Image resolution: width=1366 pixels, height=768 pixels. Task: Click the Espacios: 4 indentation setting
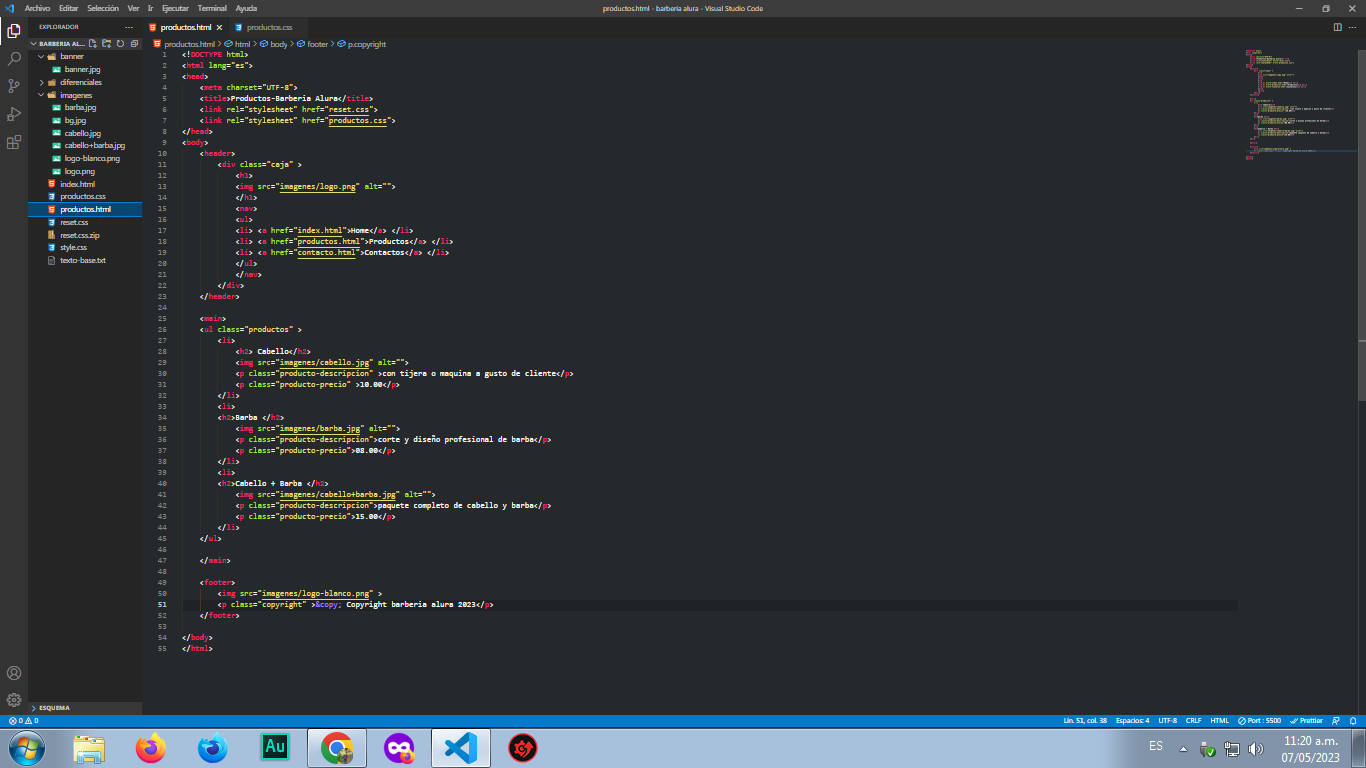coord(1133,720)
